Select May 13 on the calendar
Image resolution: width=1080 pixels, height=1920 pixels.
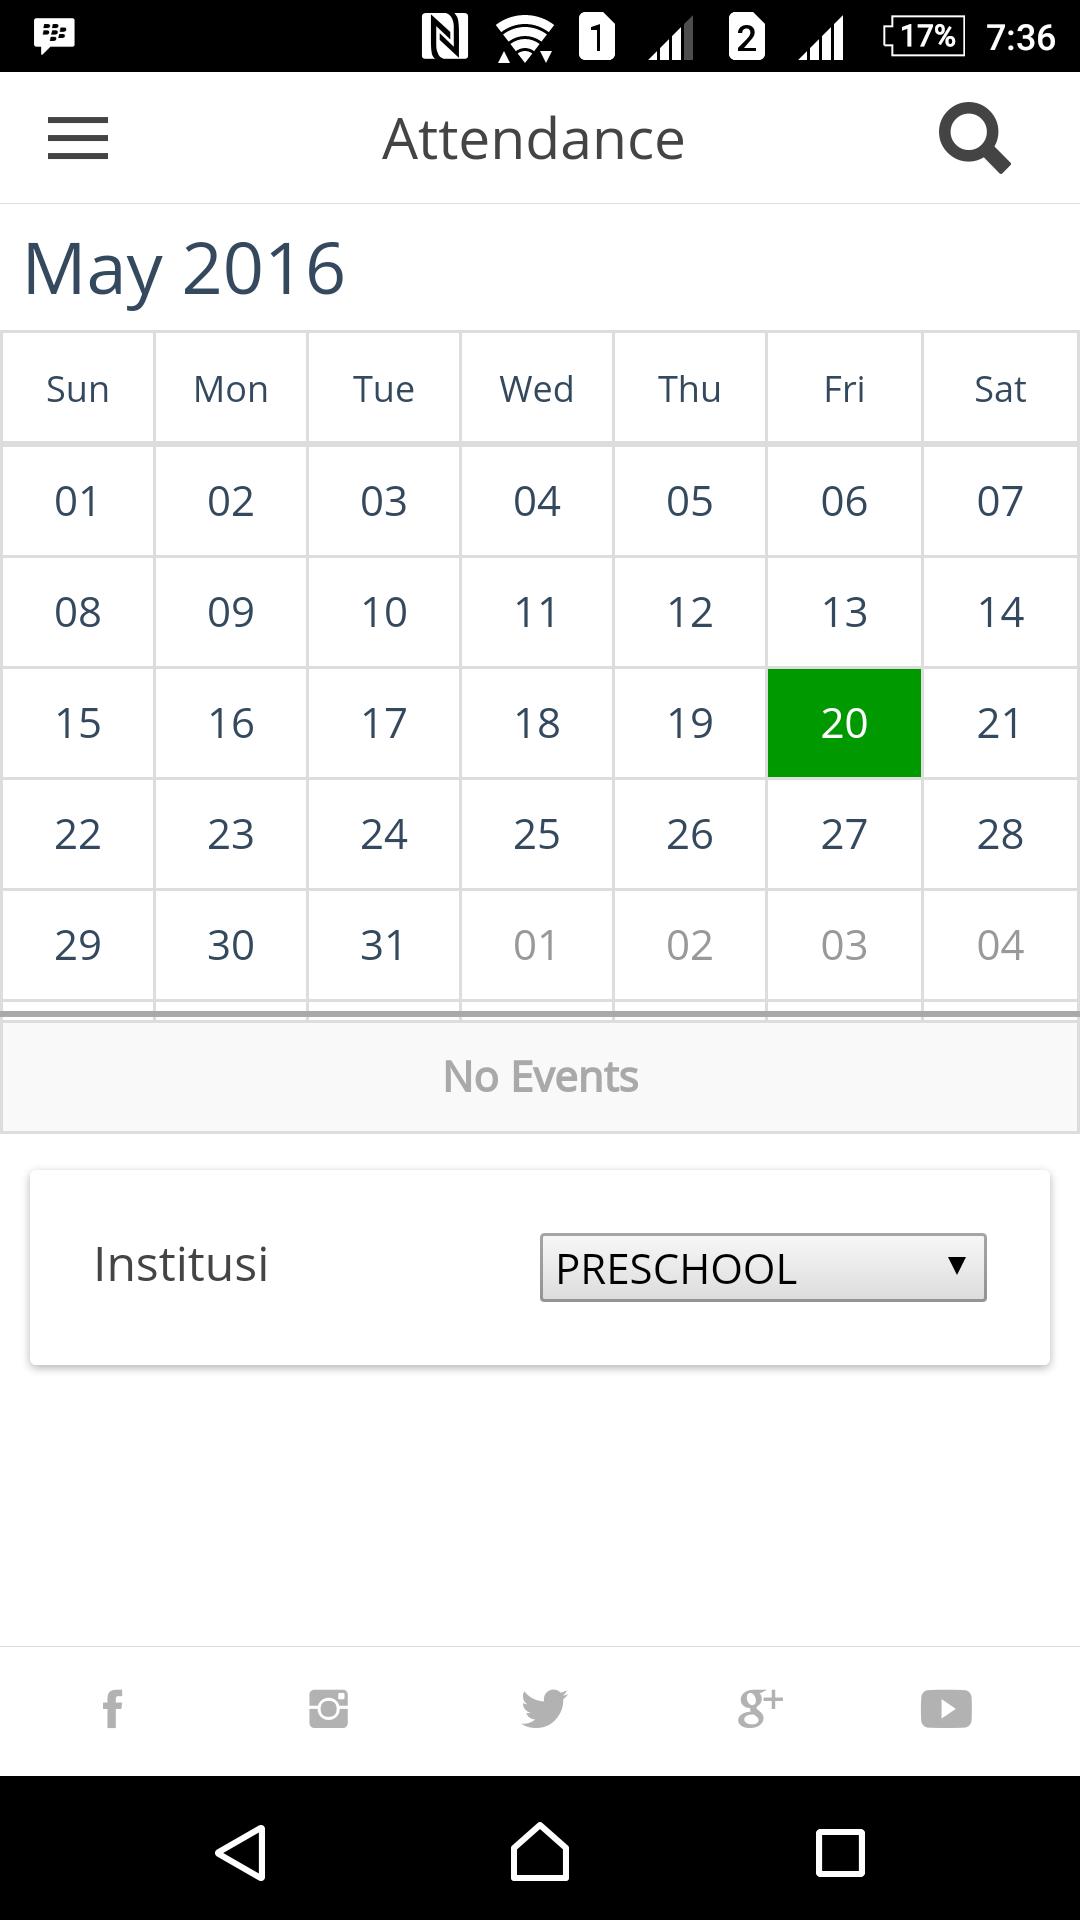click(844, 612)
